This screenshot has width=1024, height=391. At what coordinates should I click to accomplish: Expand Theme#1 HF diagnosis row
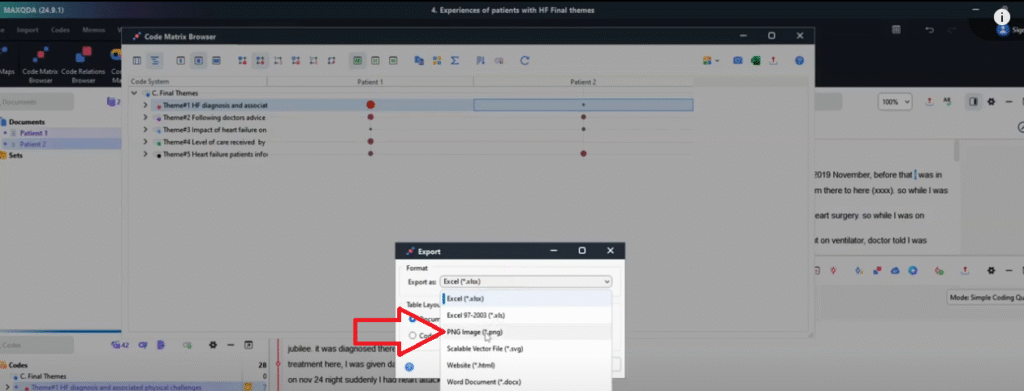(146, 105)
